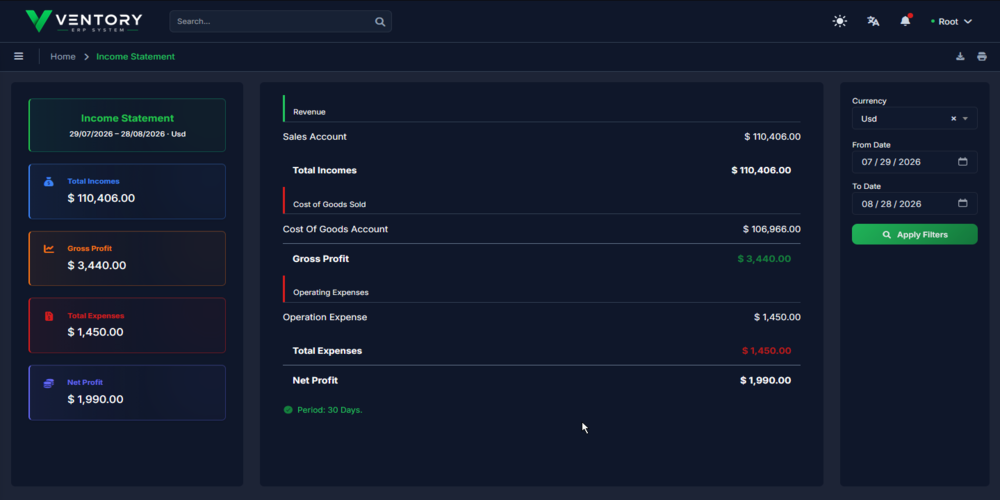Select Income Statement breadcrumb

point(135,56)
